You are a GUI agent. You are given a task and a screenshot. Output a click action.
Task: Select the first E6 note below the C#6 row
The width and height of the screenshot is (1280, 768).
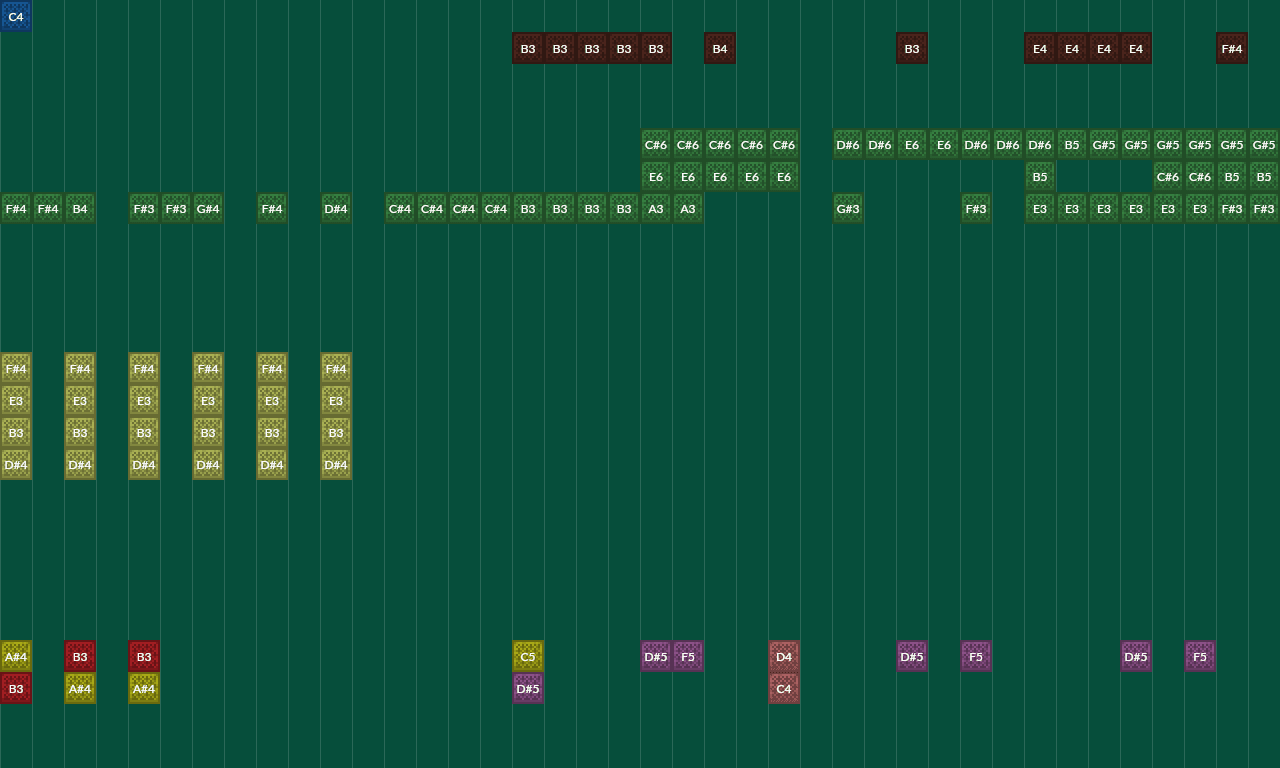656,176
